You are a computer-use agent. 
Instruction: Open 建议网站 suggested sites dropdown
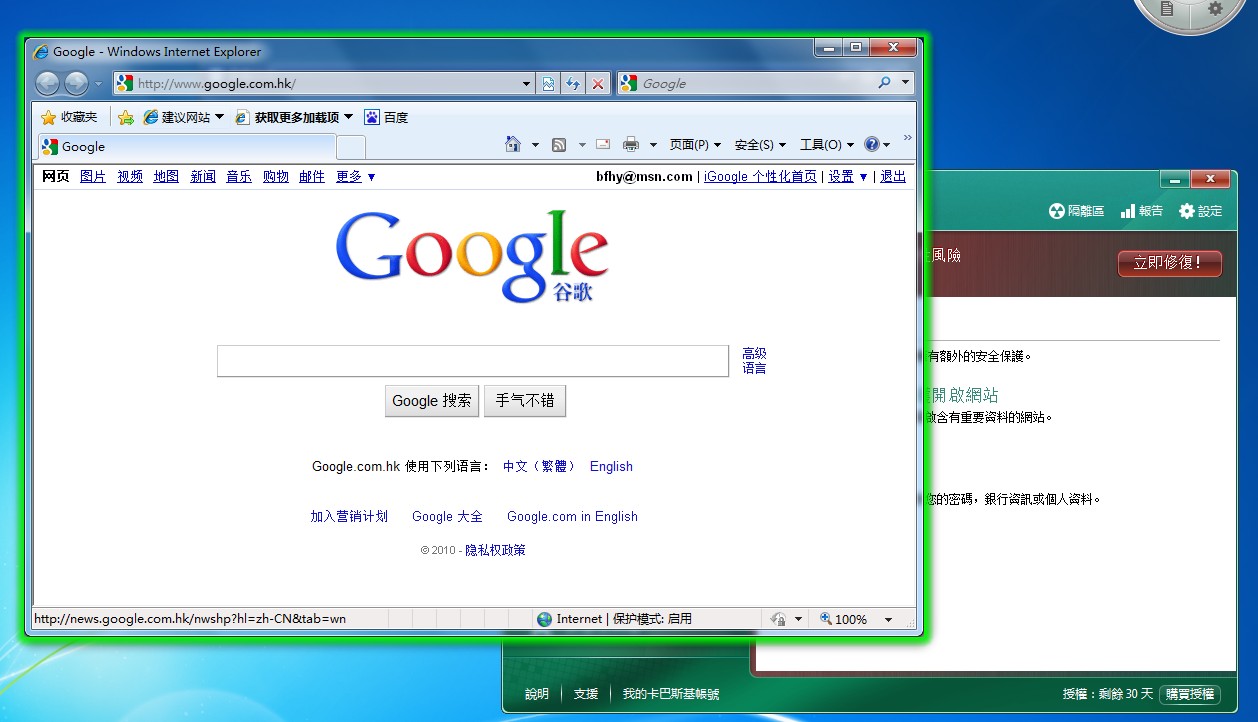pos(184,117)
